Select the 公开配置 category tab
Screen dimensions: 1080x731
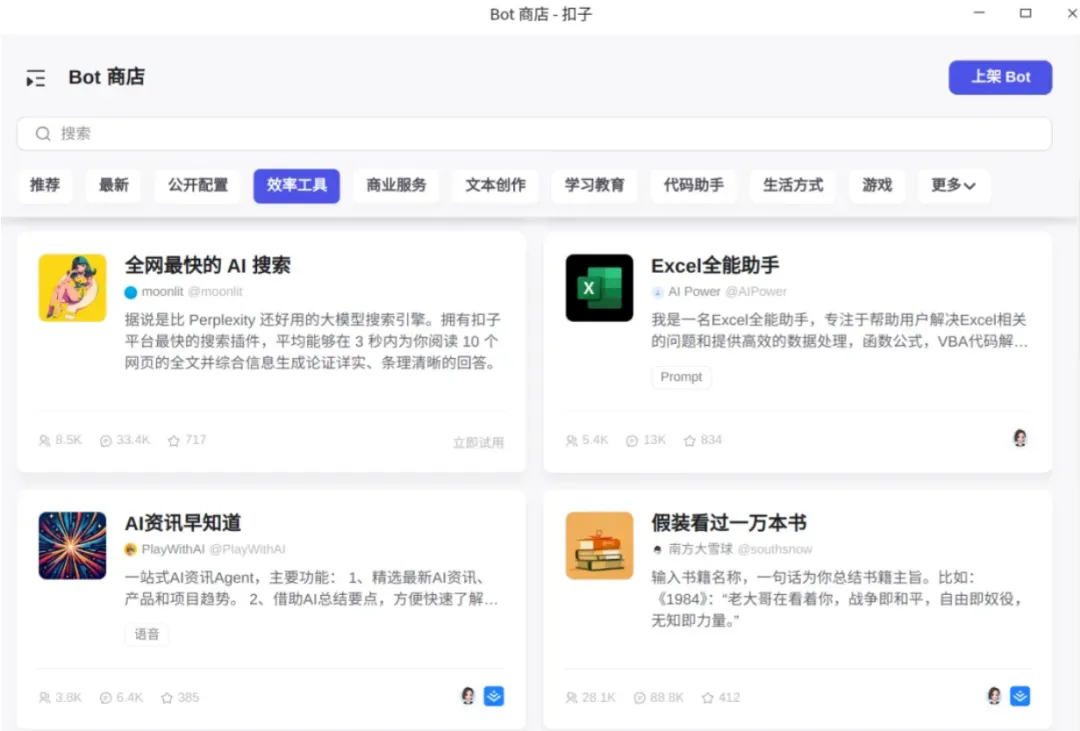tap(198, 185)
